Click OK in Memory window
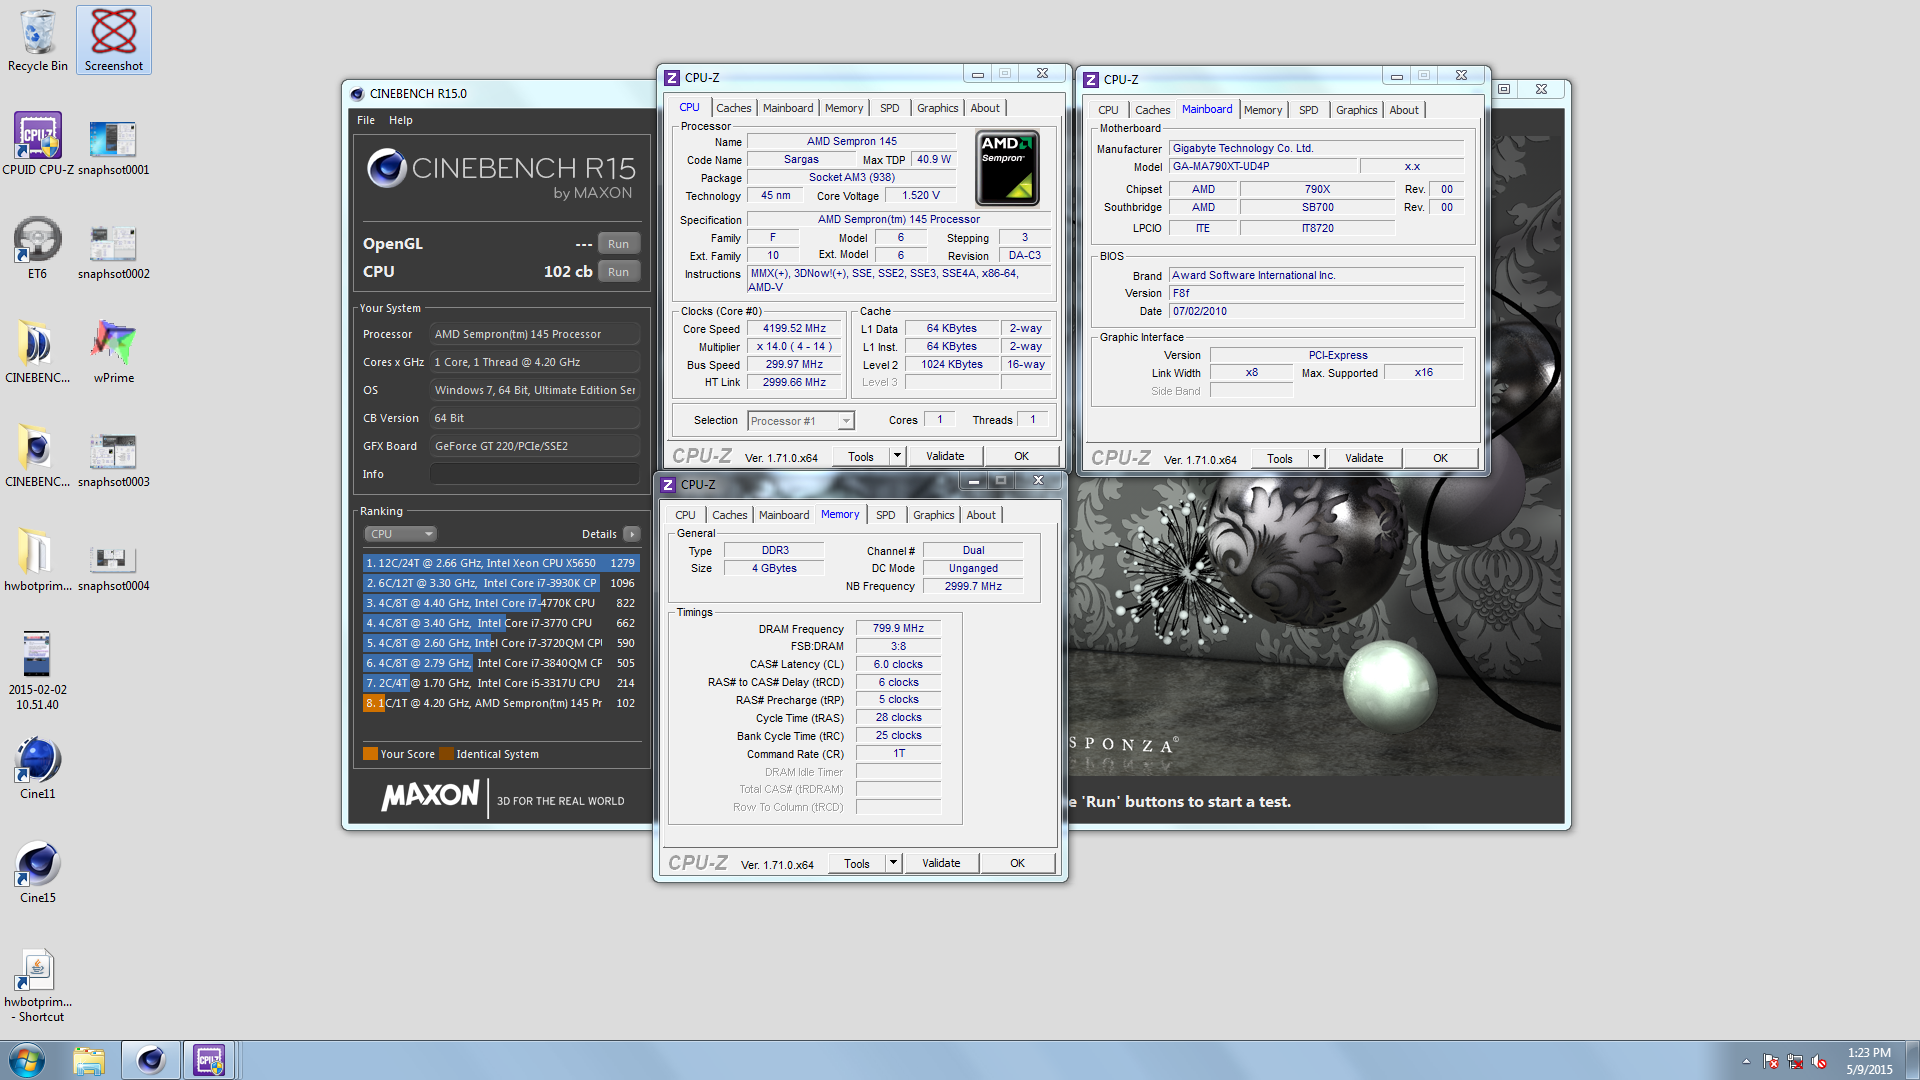 point(1017,863)
